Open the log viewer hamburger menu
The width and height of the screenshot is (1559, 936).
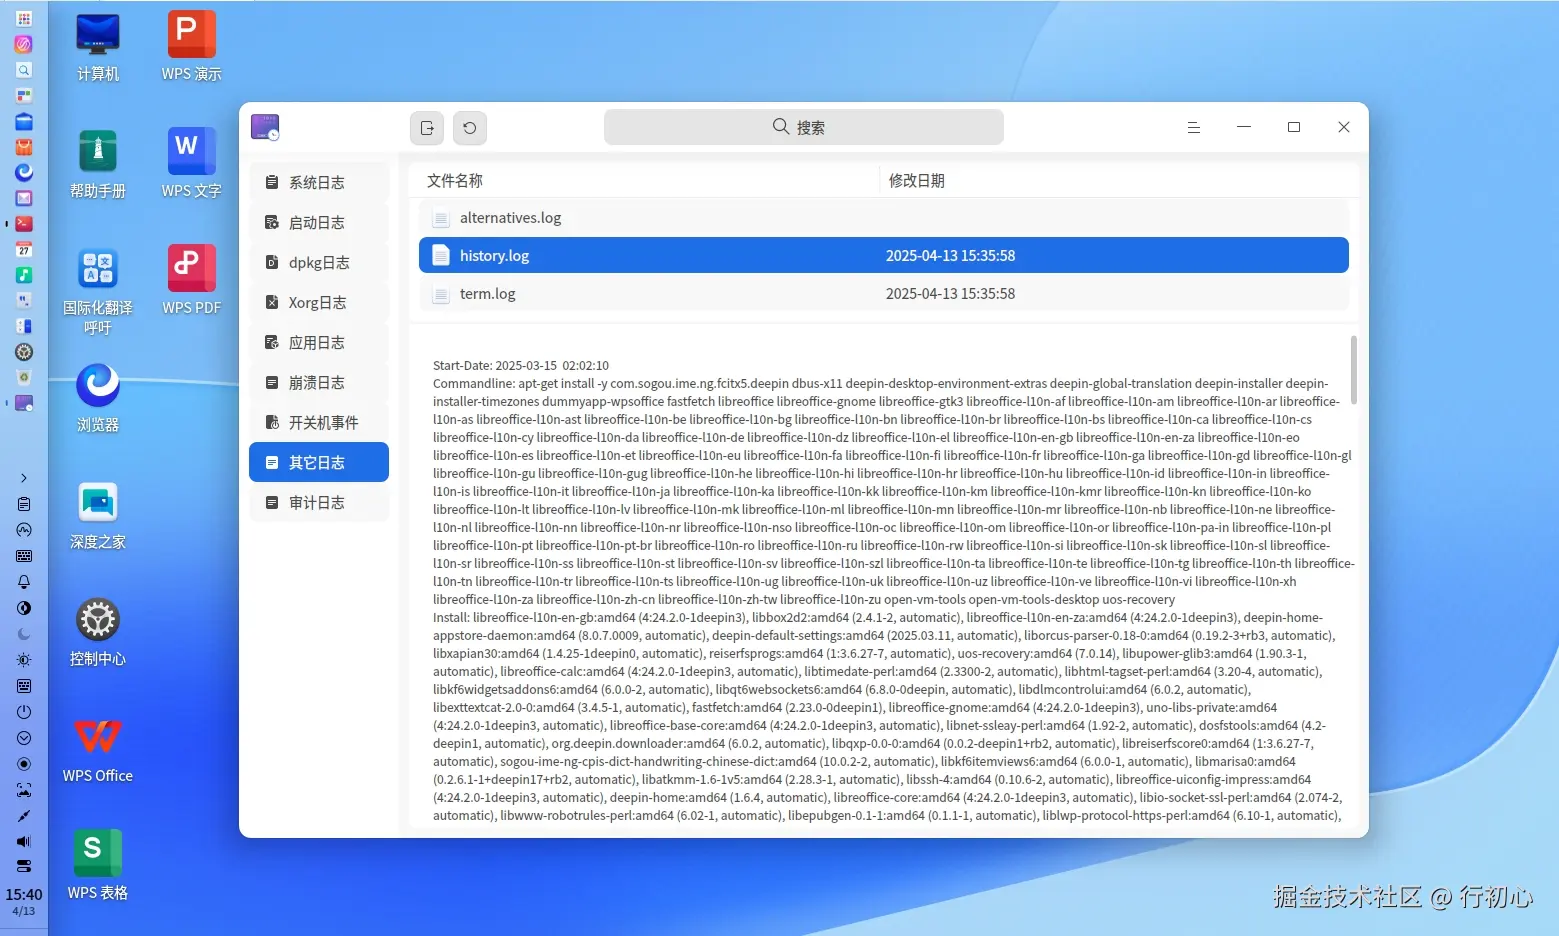point(1193,127)
